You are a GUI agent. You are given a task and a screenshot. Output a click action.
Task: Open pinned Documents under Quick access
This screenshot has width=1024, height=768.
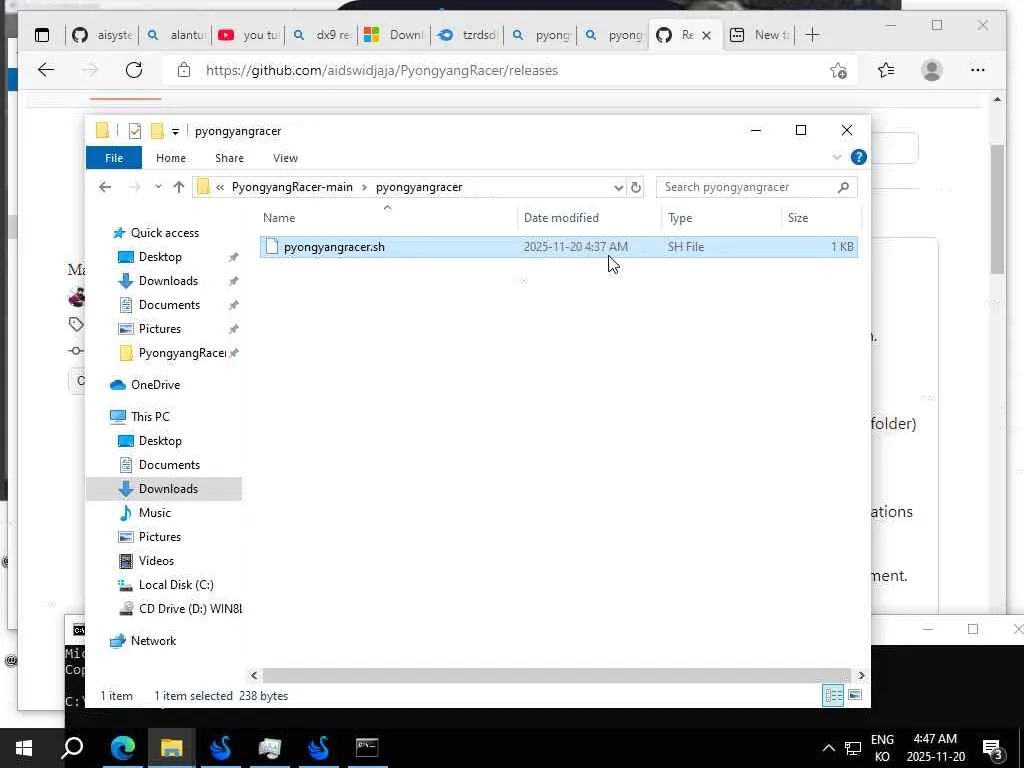[169, 305]
